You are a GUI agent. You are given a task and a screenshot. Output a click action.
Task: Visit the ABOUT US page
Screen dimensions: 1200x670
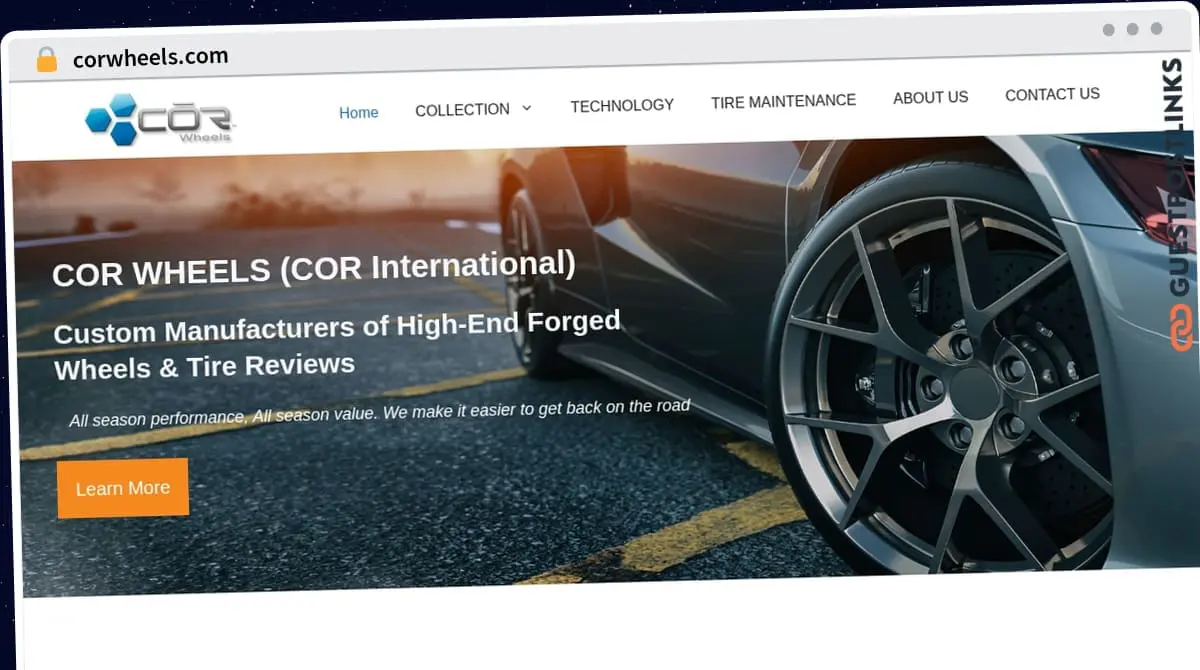[x=930, y=97]
